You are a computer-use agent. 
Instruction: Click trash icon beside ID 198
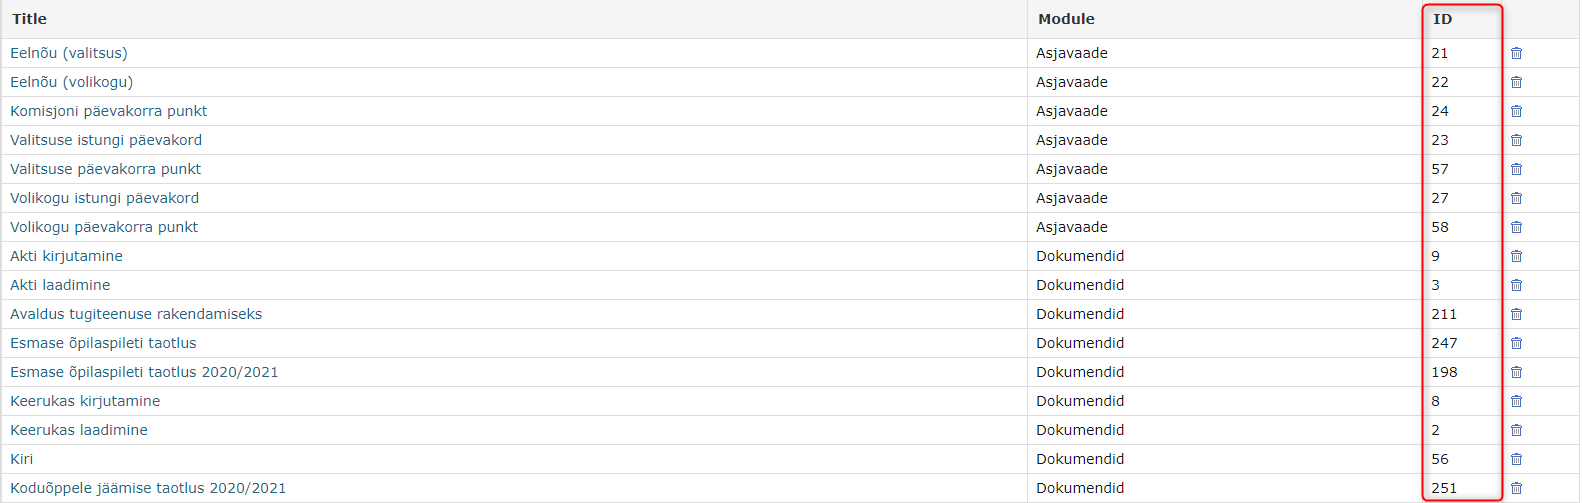(1516, 372)
